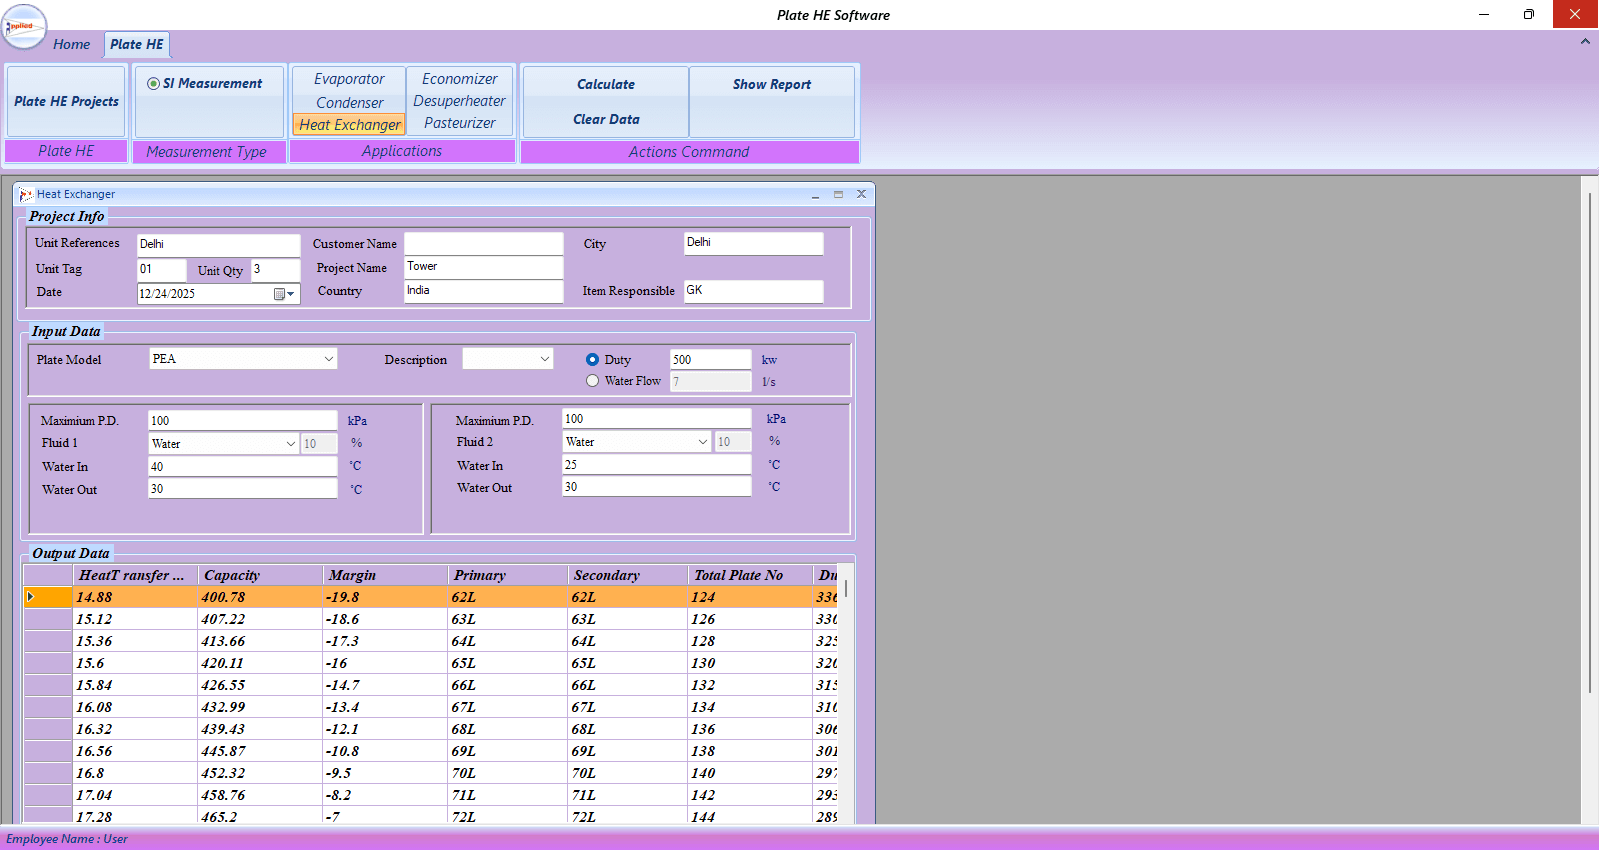
Task: Sort by Total Plate No column header
Action: click(750, 575)
